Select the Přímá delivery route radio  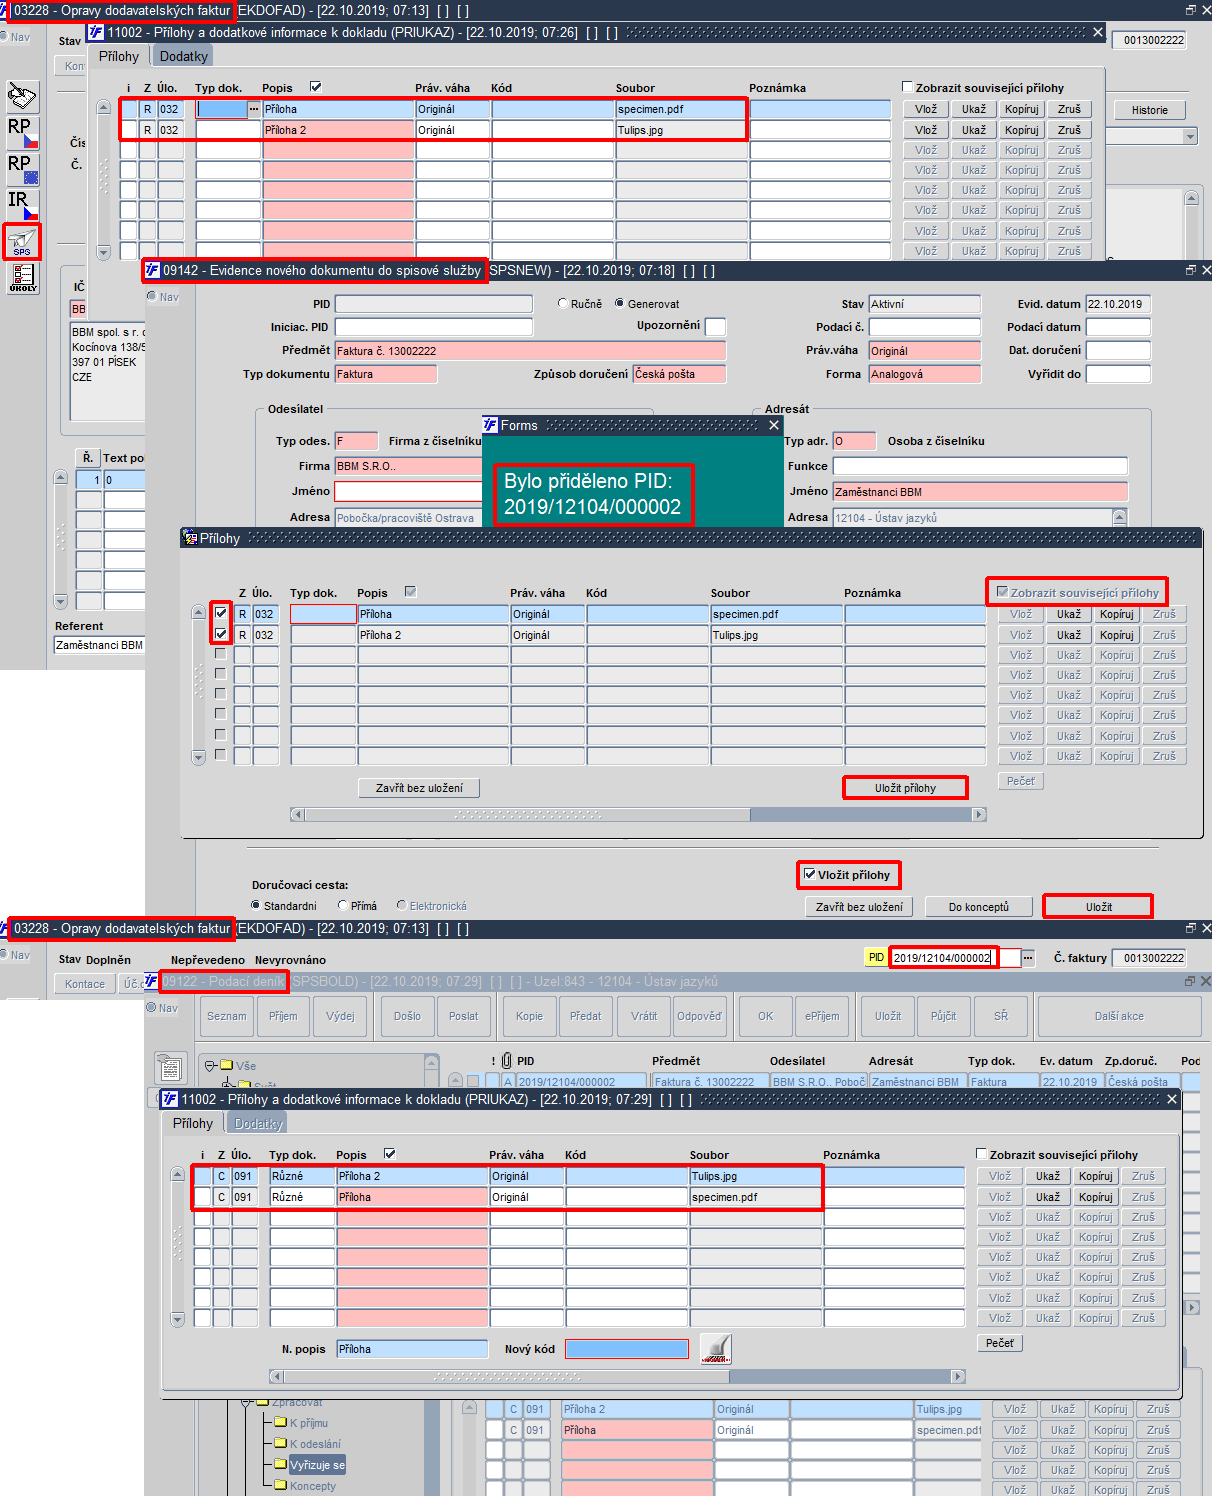[343, 905]
